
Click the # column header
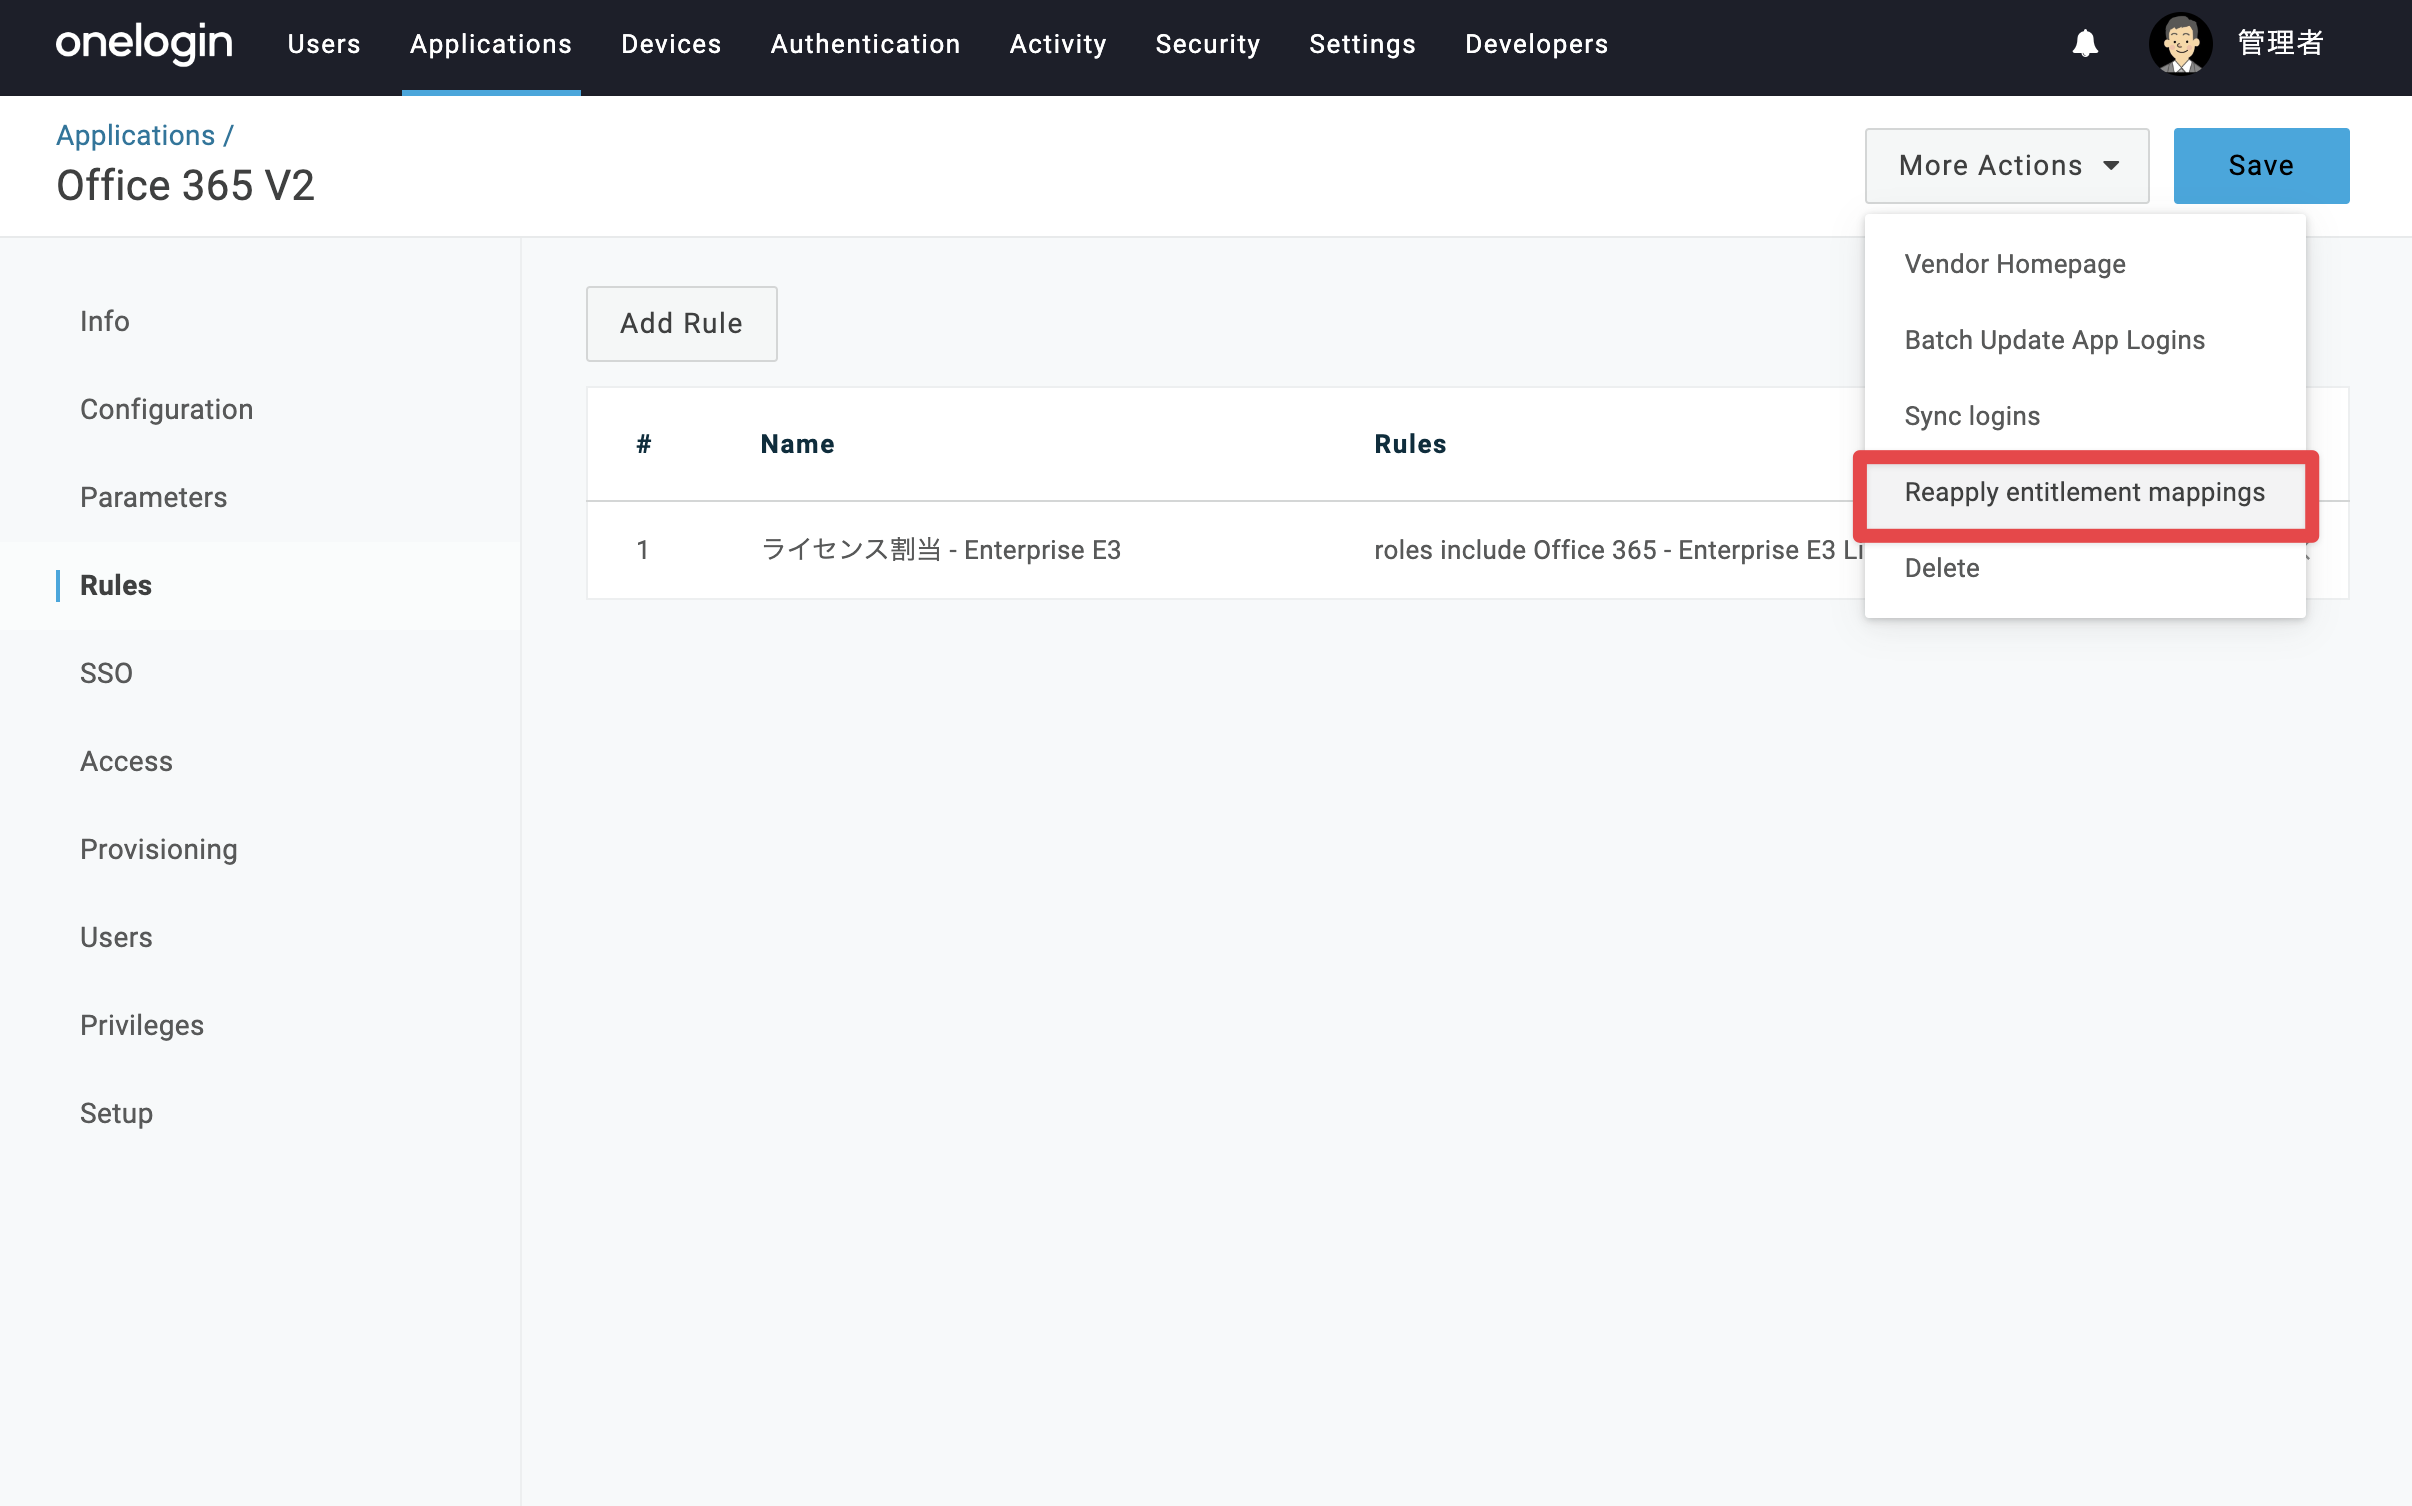[643, 444]
